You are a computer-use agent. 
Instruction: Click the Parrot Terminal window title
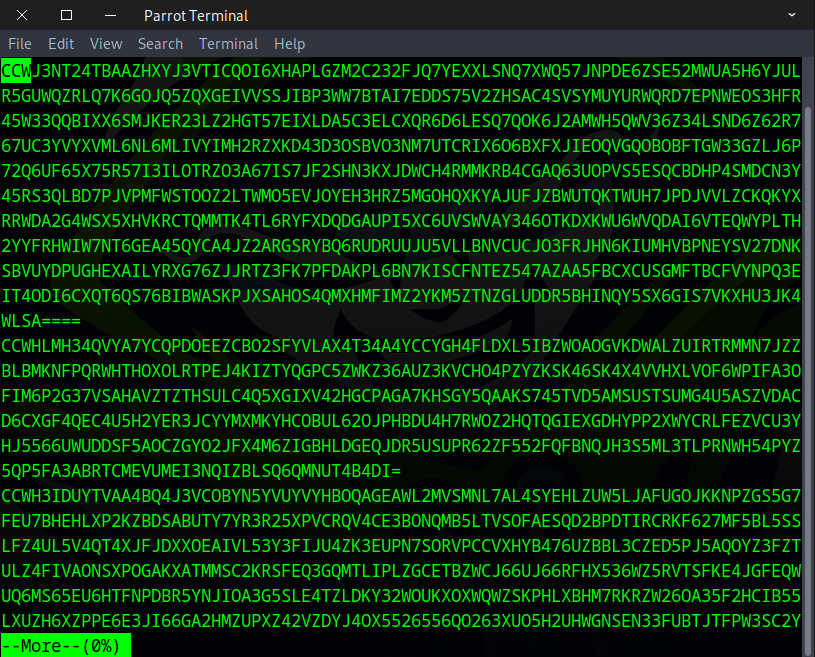tap(196, 15)
